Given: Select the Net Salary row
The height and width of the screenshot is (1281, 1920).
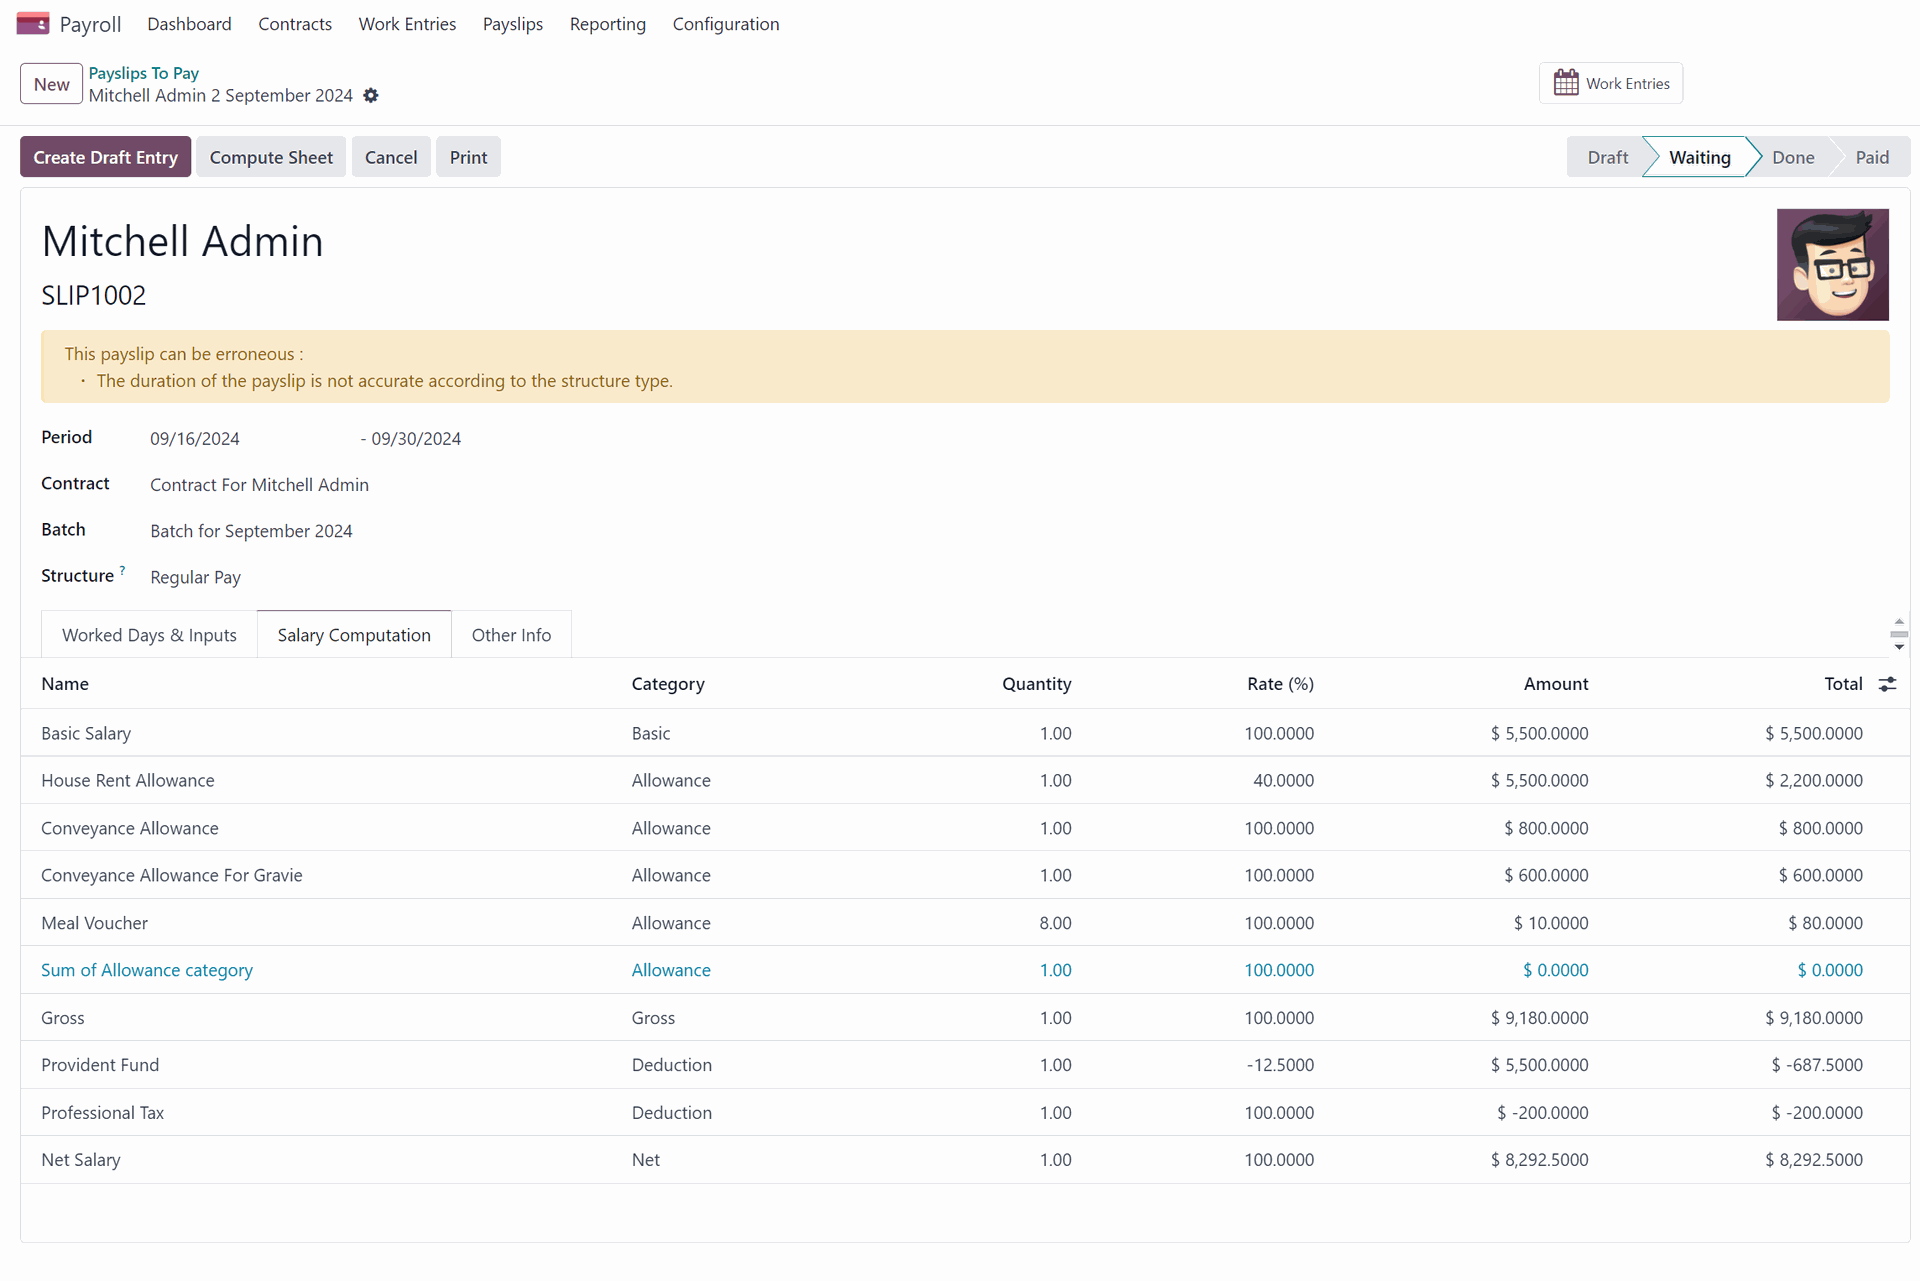Looking at the screenshot, I should point(965,1160).
